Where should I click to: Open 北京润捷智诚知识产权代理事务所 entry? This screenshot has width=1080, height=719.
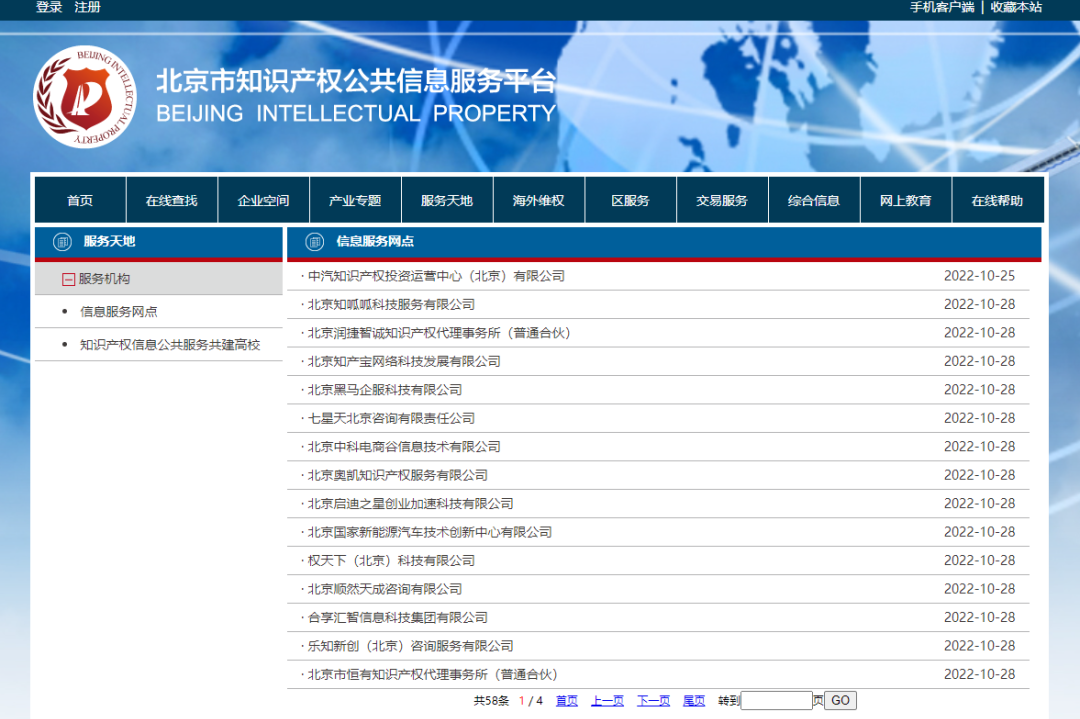(x=439, y=333)
